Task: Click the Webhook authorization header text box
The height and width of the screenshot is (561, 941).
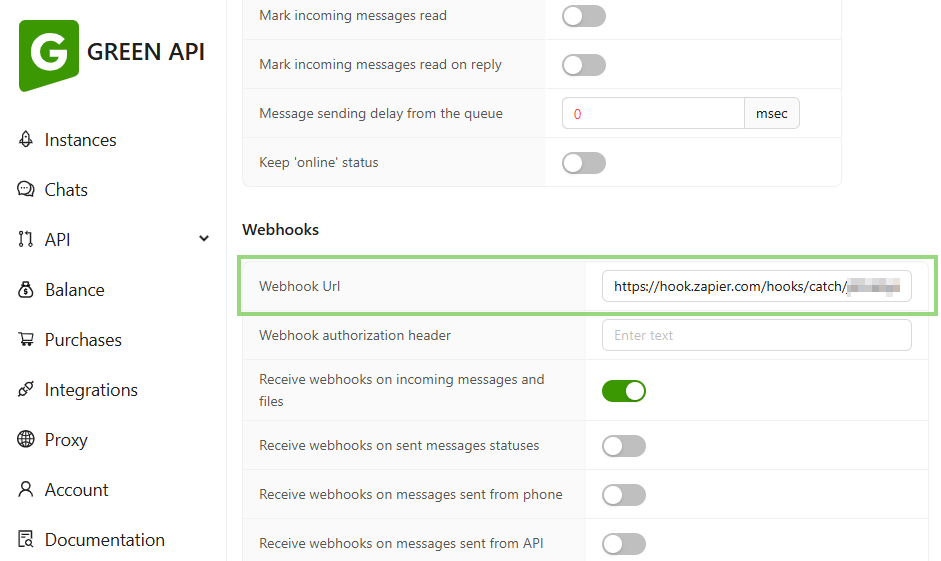Action: 756,336
